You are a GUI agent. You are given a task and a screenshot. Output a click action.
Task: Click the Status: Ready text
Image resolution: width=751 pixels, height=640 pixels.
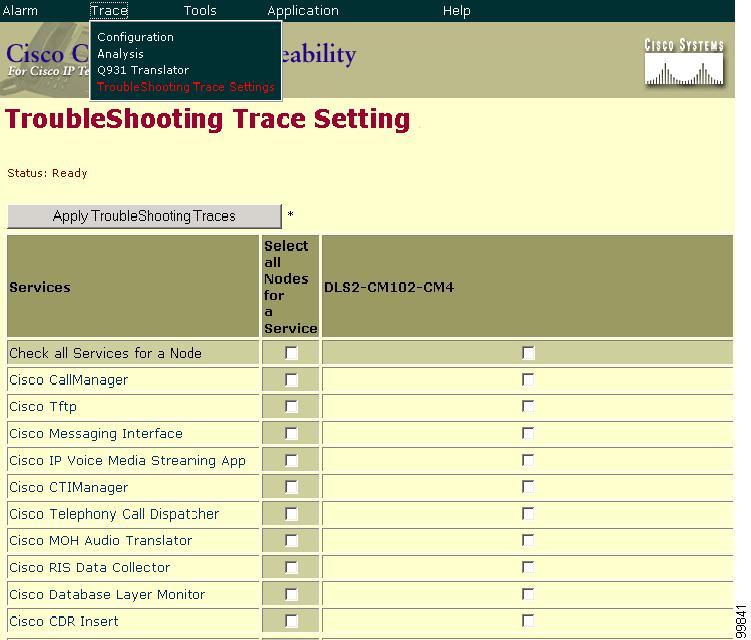(x=47, y=173)
